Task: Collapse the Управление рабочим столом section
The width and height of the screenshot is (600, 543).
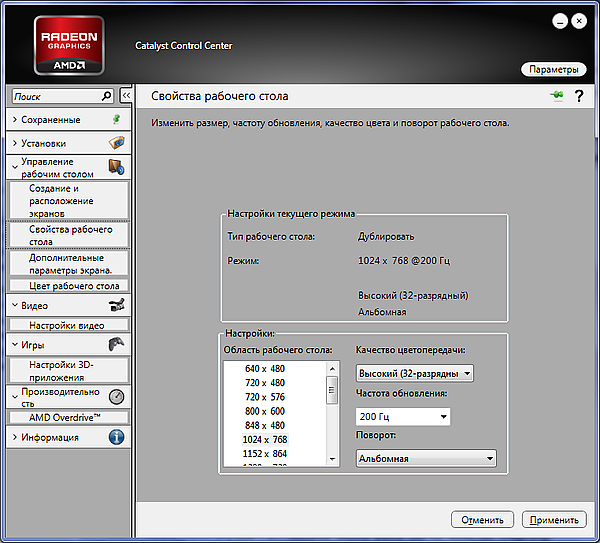Action: [x=15, y=167]
